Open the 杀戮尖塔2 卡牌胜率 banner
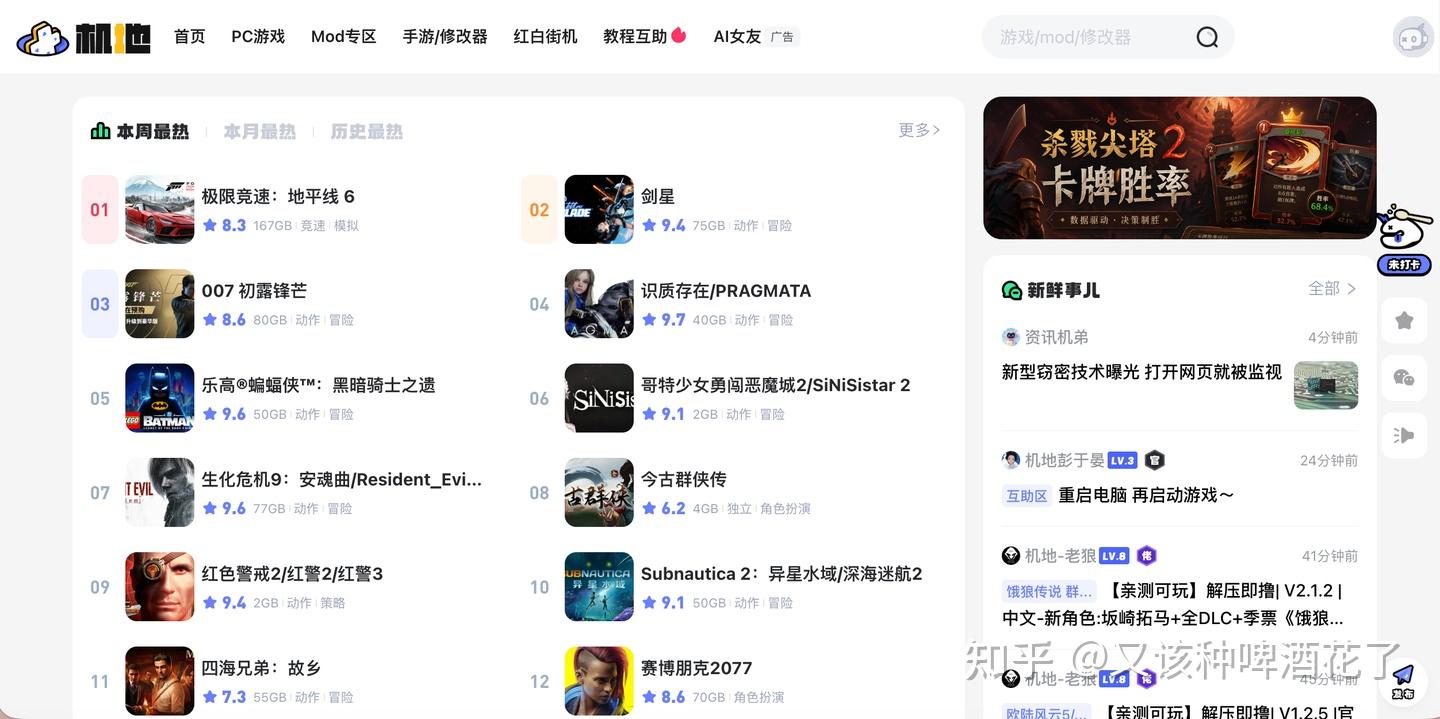The width and height of the screenshot is (1440, 719). tap(1180, 168)
